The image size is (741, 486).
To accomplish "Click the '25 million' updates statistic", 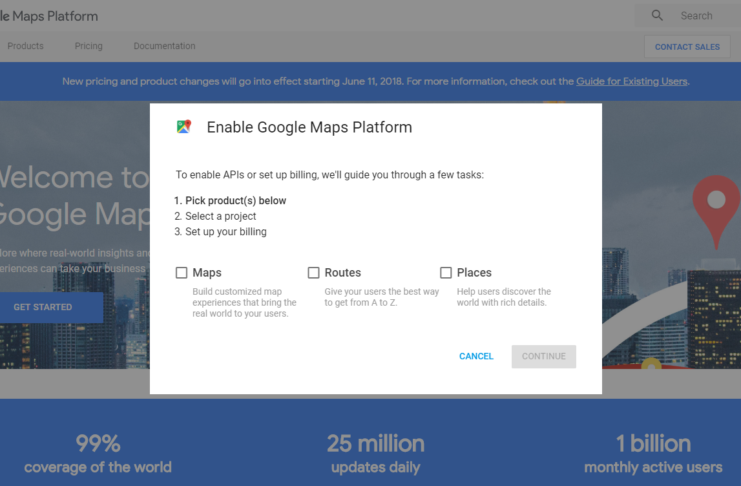I will [x=376, y=443].
